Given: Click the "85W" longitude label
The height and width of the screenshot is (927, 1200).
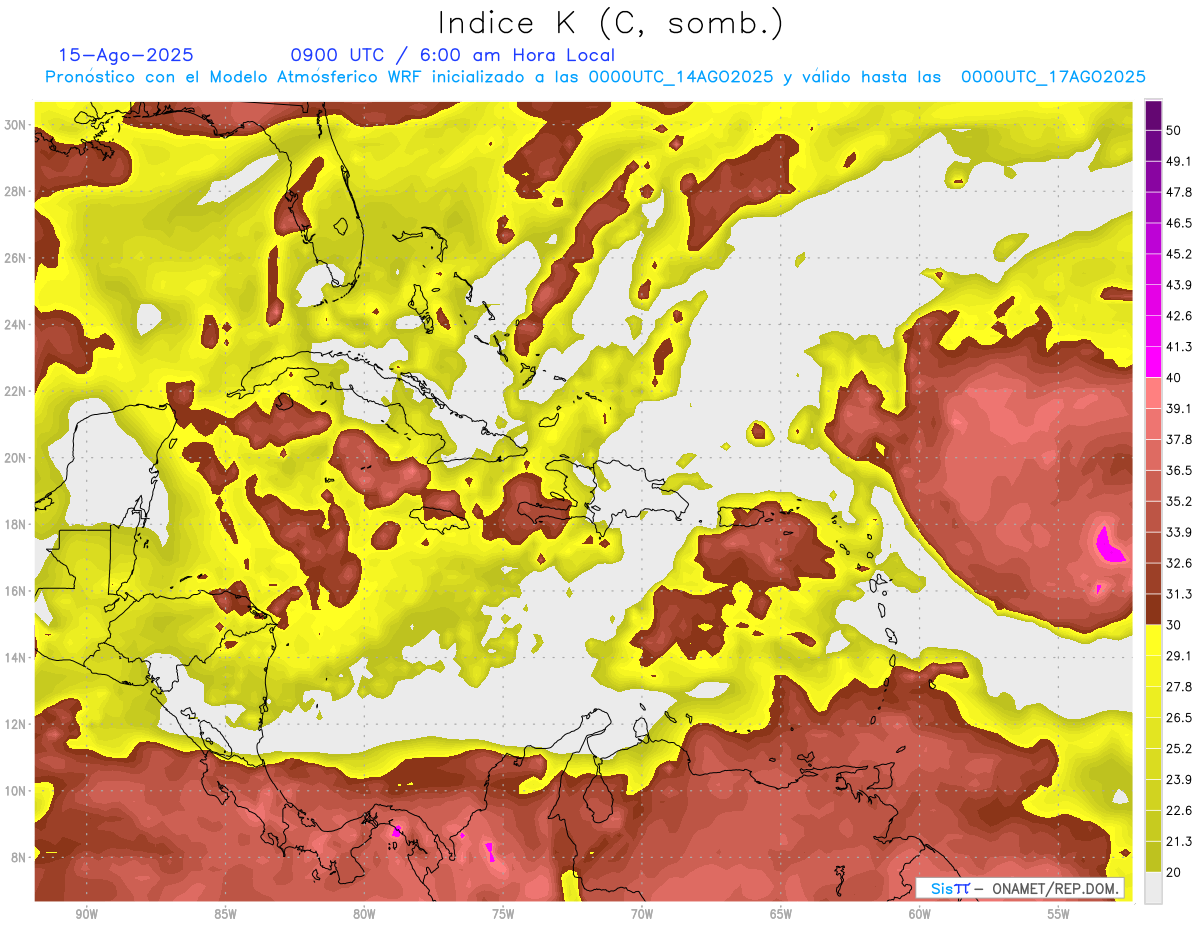Looking at the screenshot, I should click(x=225, y=914).
